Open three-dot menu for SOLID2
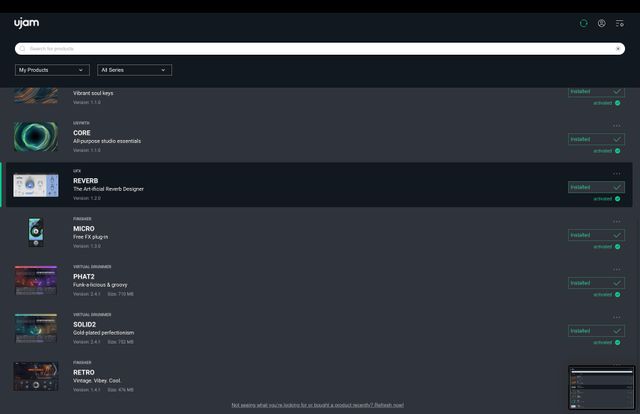This screenshot has width=640, height=414. coord(617,318)
